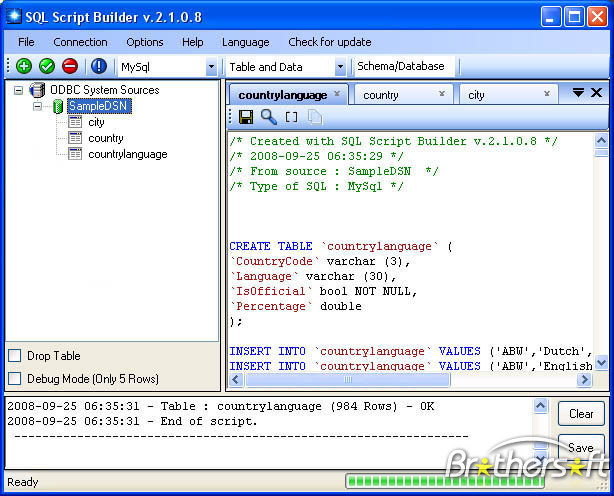
Task: Switch to the country tab
Action: tap(403, 95)
